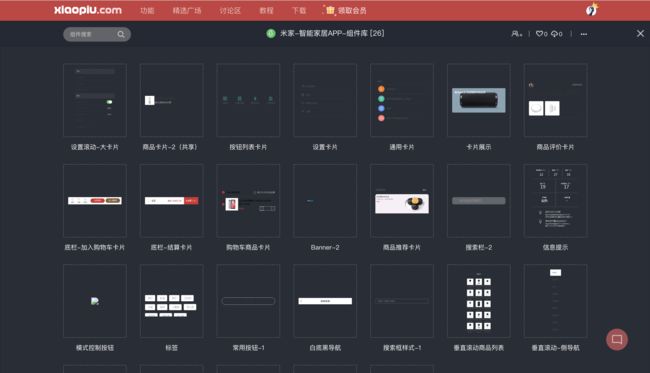This screenshot has height=373, width=650.
Task: Open the red chat feedback bubble
Action: click(617, 340)
